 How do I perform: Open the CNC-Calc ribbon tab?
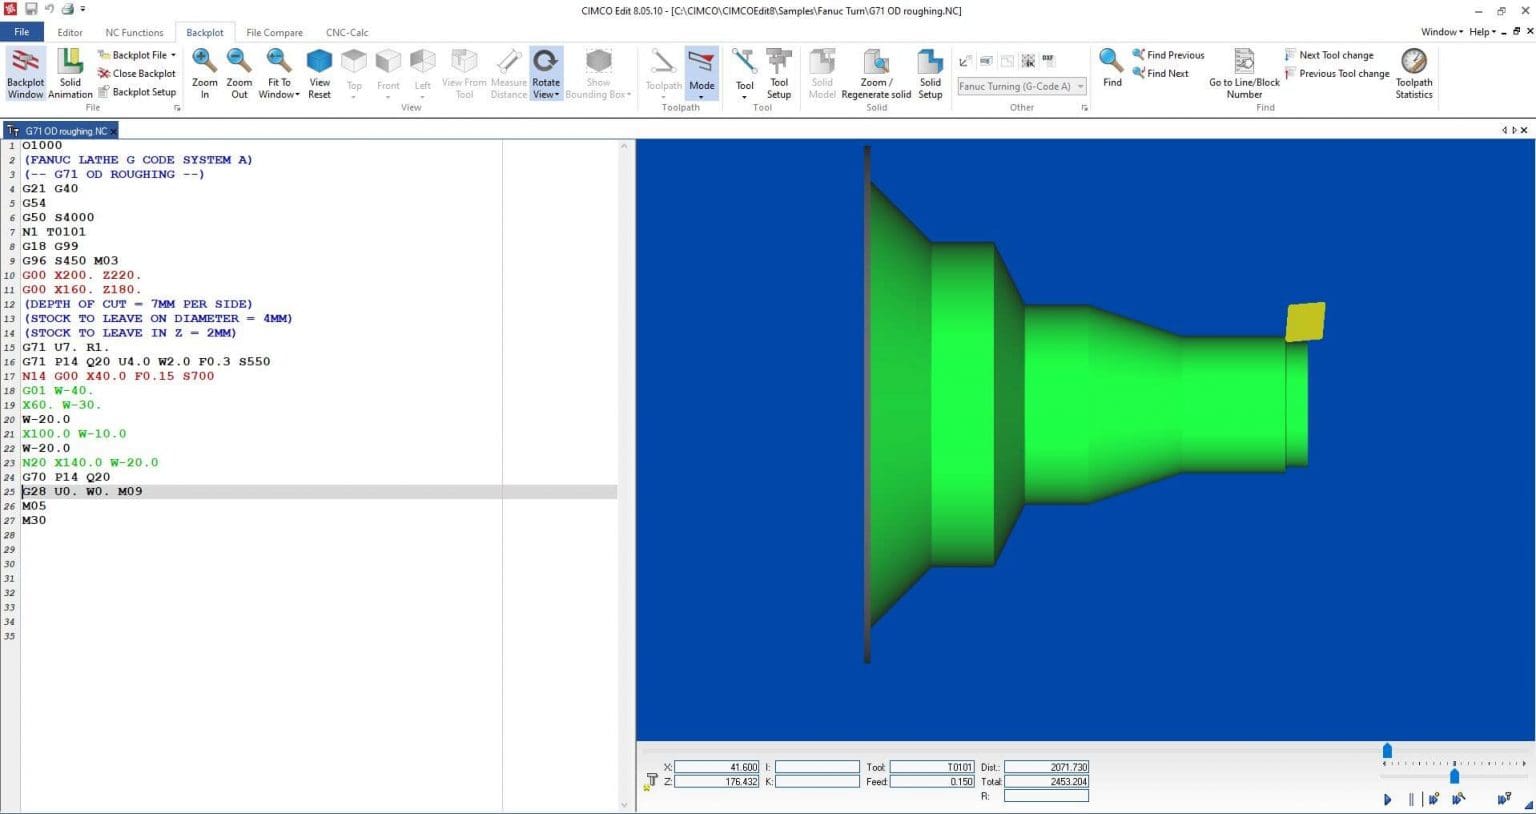pyautogui.click(x=346, y=32)
